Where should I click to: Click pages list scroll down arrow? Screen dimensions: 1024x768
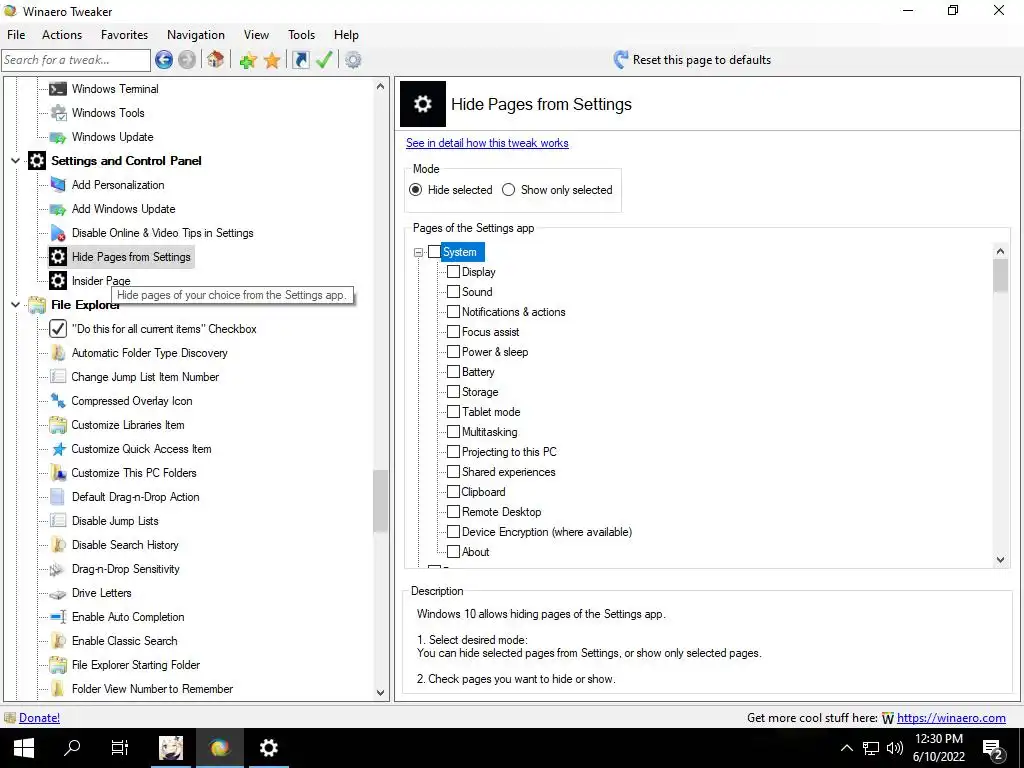[x=1000, y=560]
